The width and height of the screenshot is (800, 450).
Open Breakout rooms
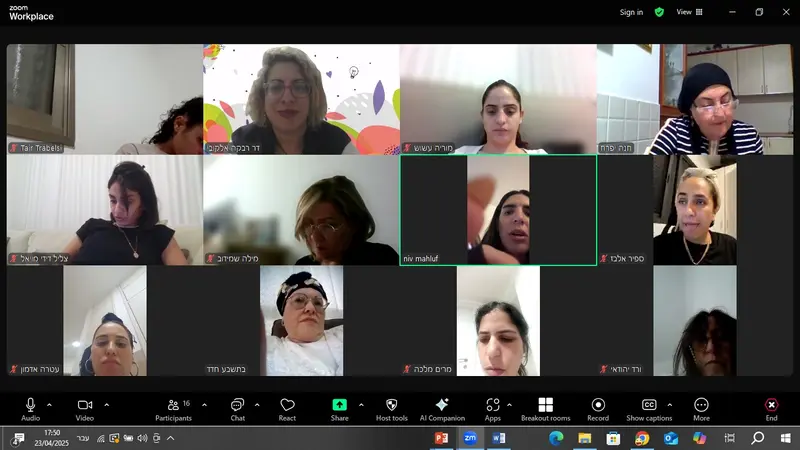click(x=545, y=408)
